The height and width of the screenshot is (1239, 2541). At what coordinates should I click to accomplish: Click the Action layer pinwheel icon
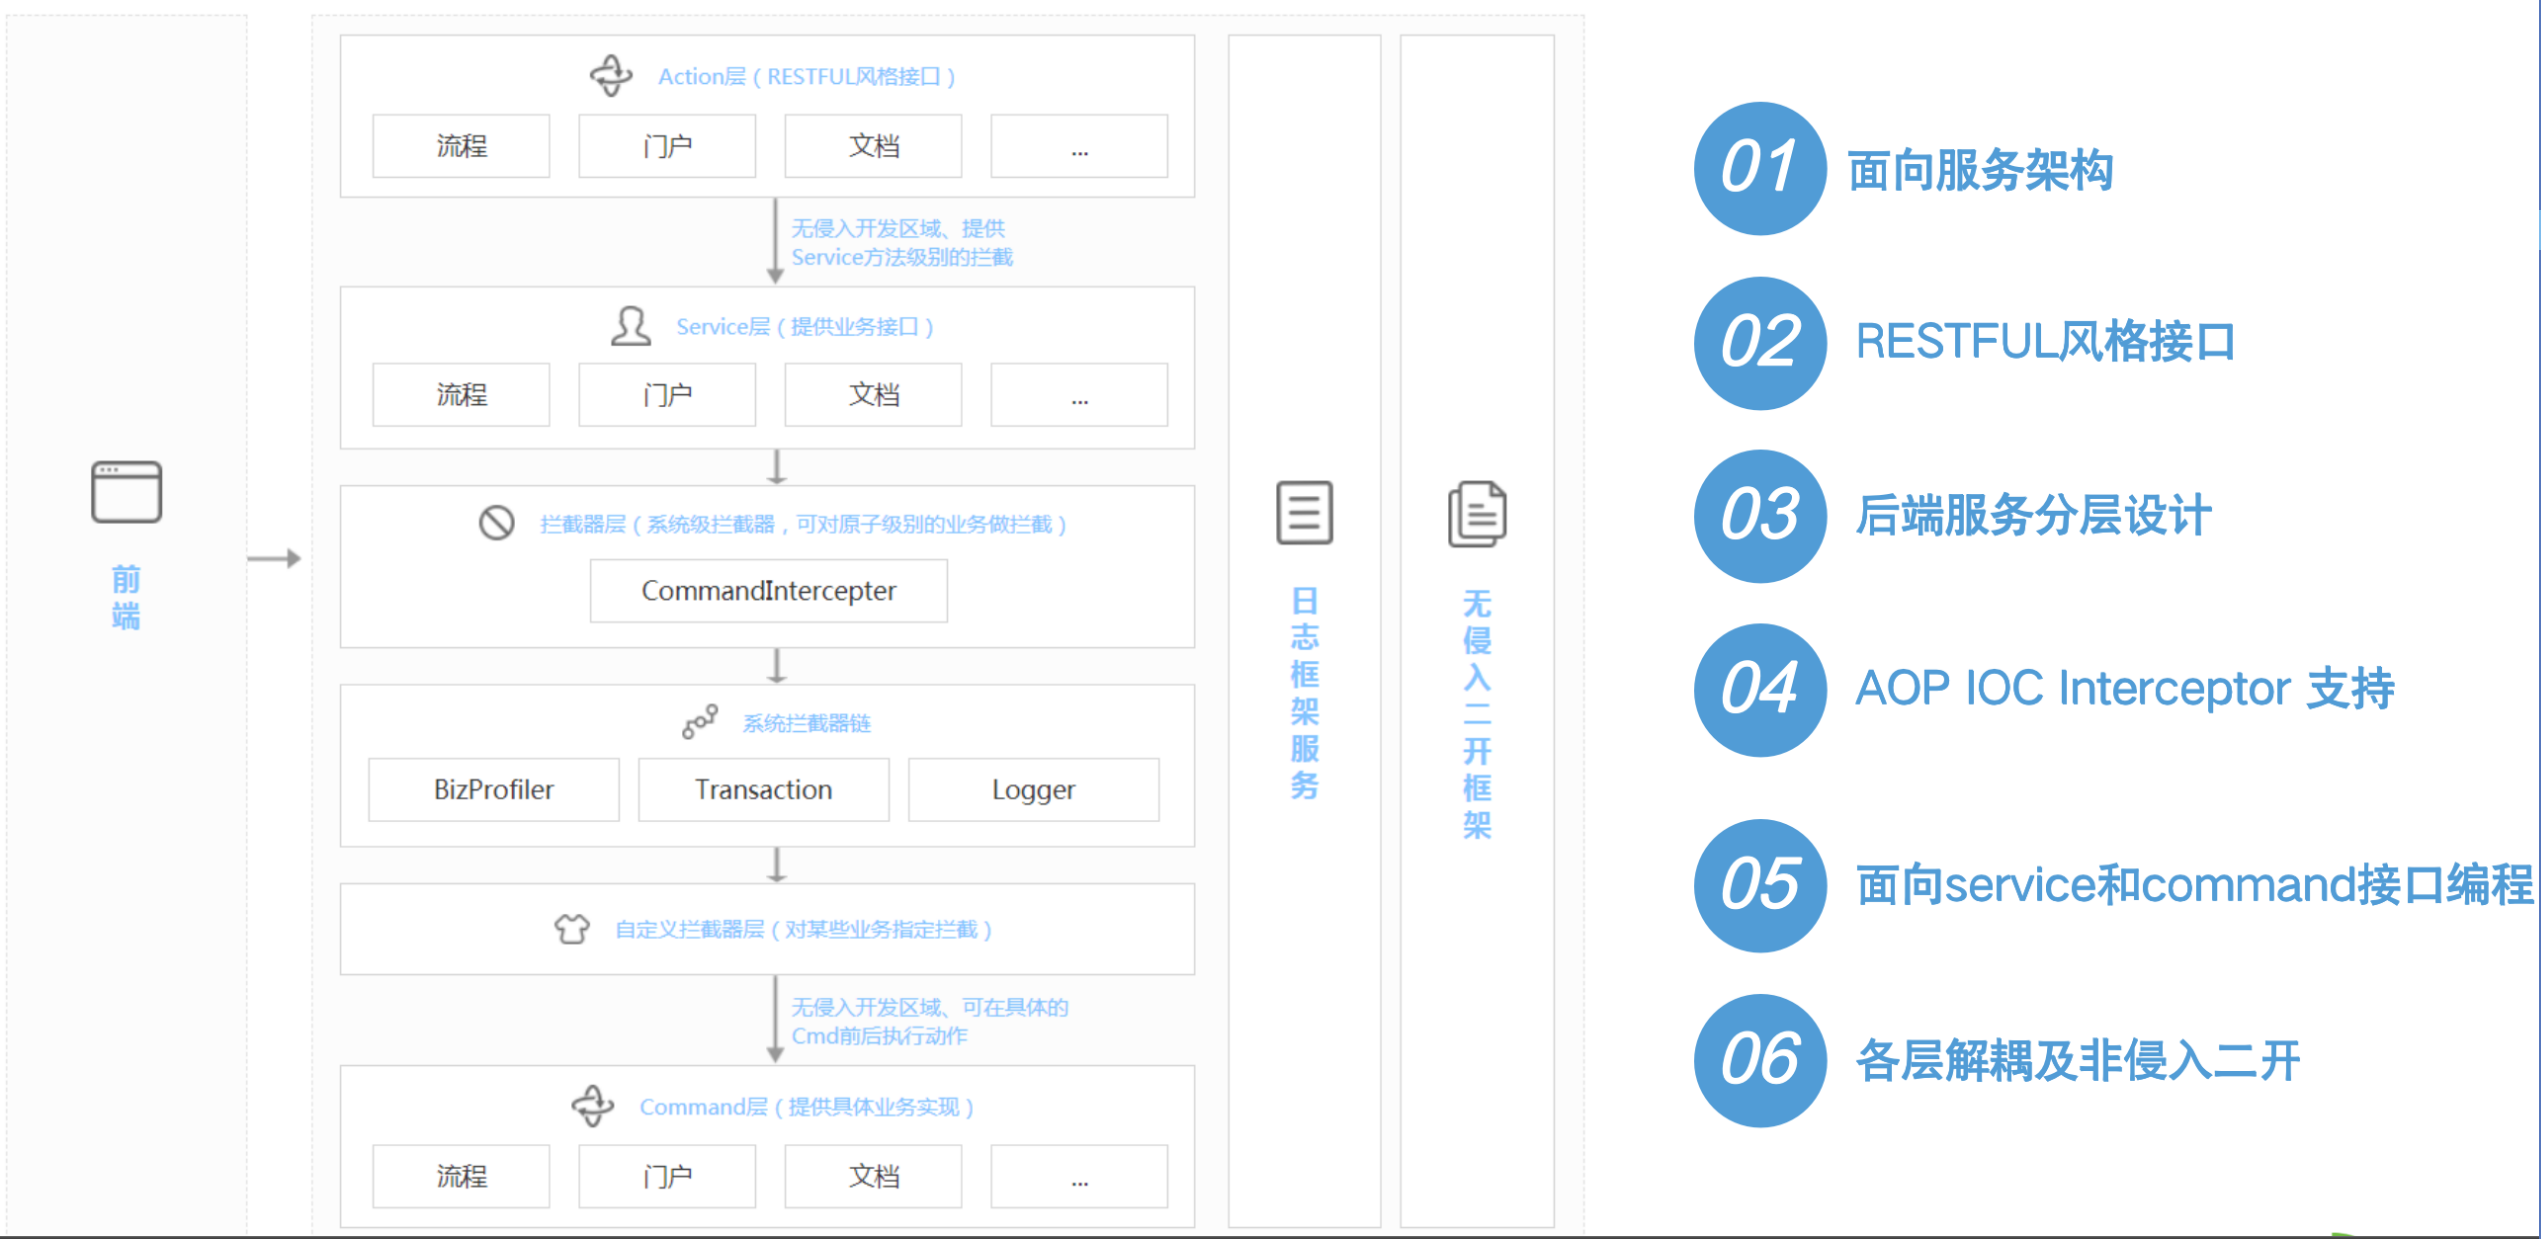click(611, 76)
